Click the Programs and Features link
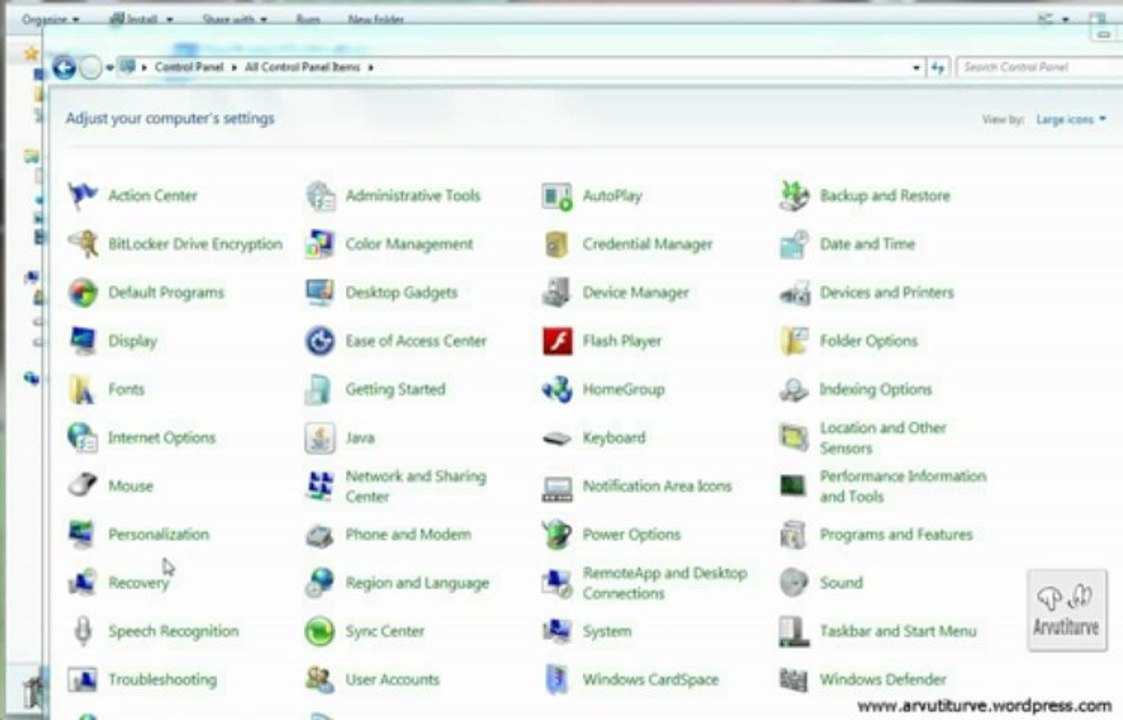The width and height of the screenshot is (1123, 720). pos(896,534)
